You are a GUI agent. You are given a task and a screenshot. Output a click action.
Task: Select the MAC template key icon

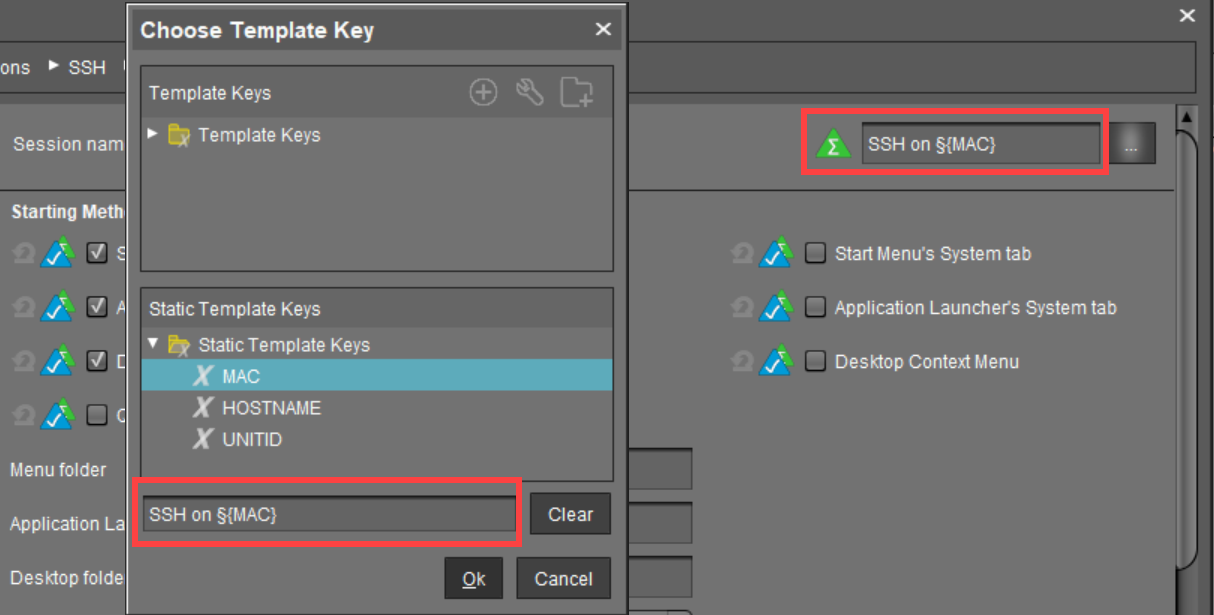203,375
